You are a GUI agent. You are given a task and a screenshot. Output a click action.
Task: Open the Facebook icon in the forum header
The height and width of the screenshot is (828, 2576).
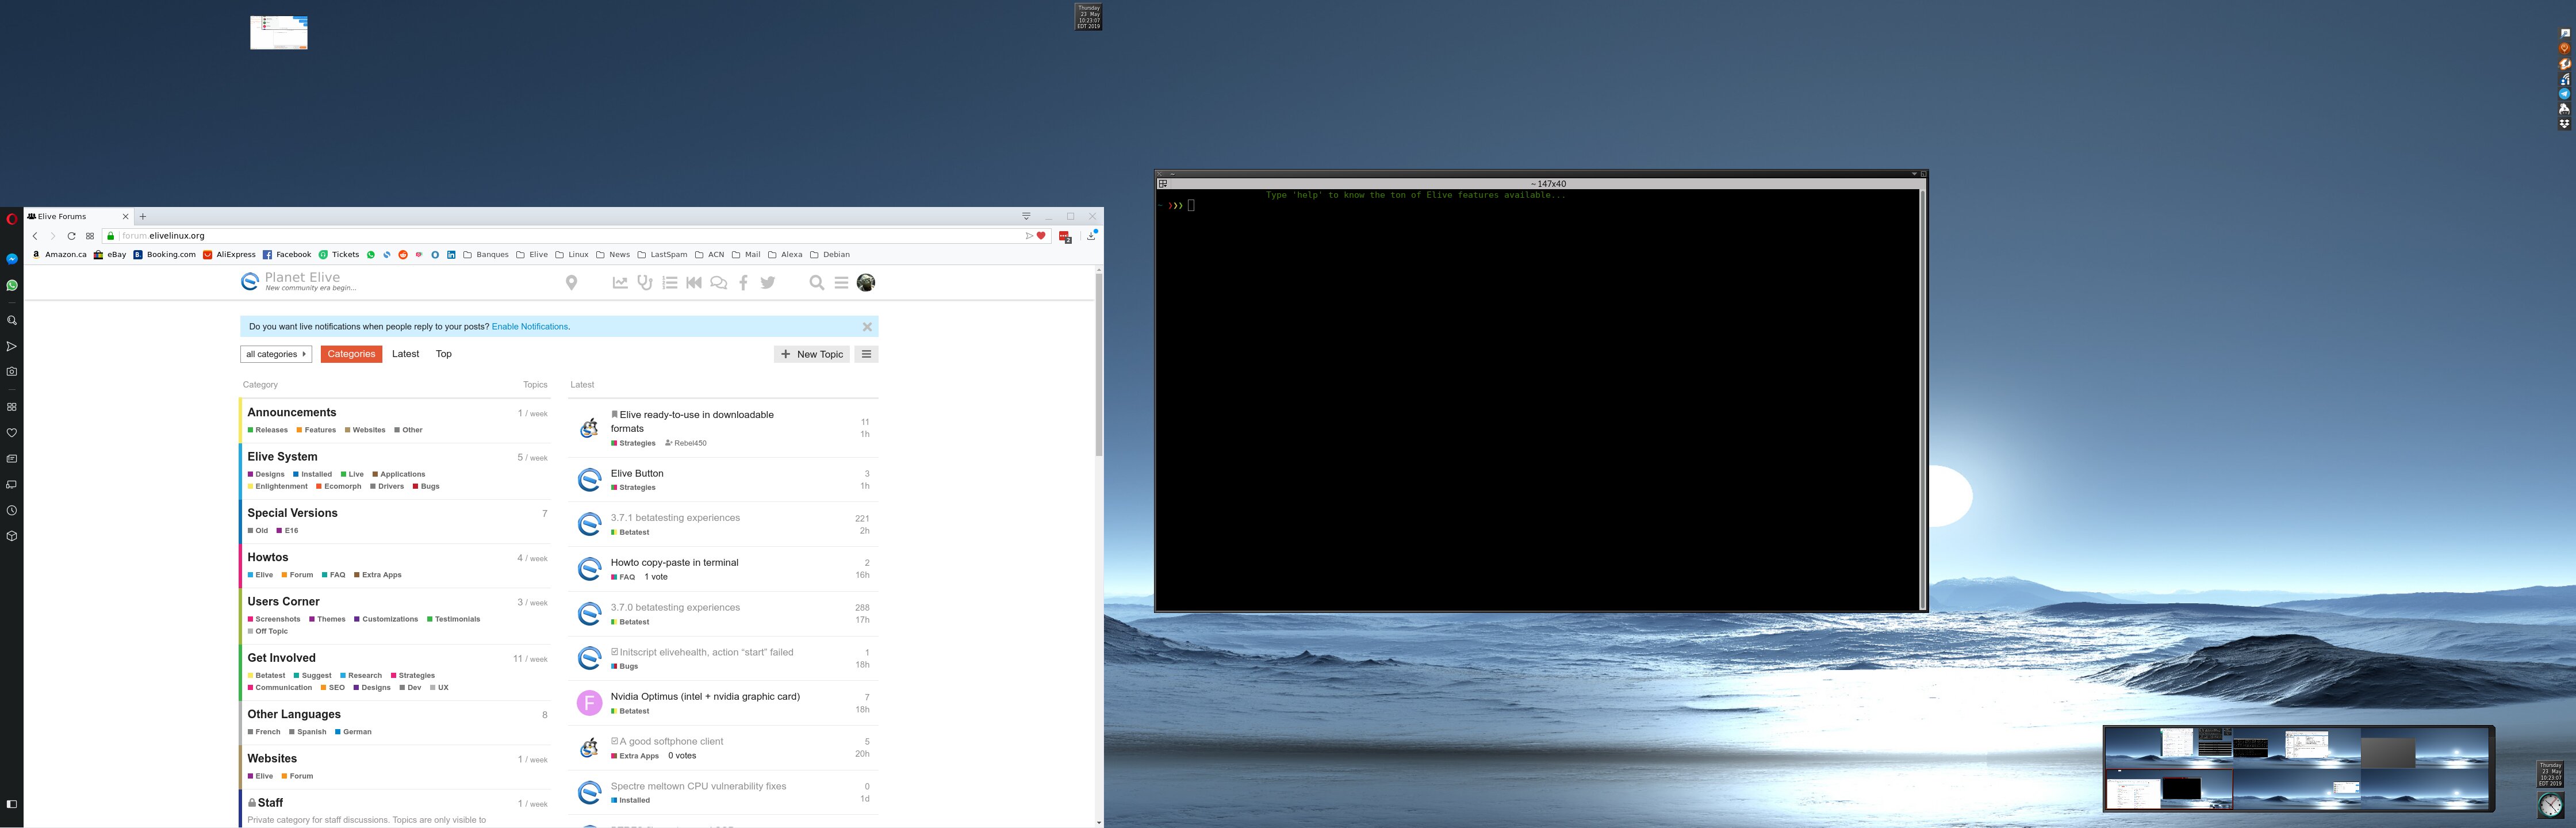pyautogui.click(x=743, y=283)
